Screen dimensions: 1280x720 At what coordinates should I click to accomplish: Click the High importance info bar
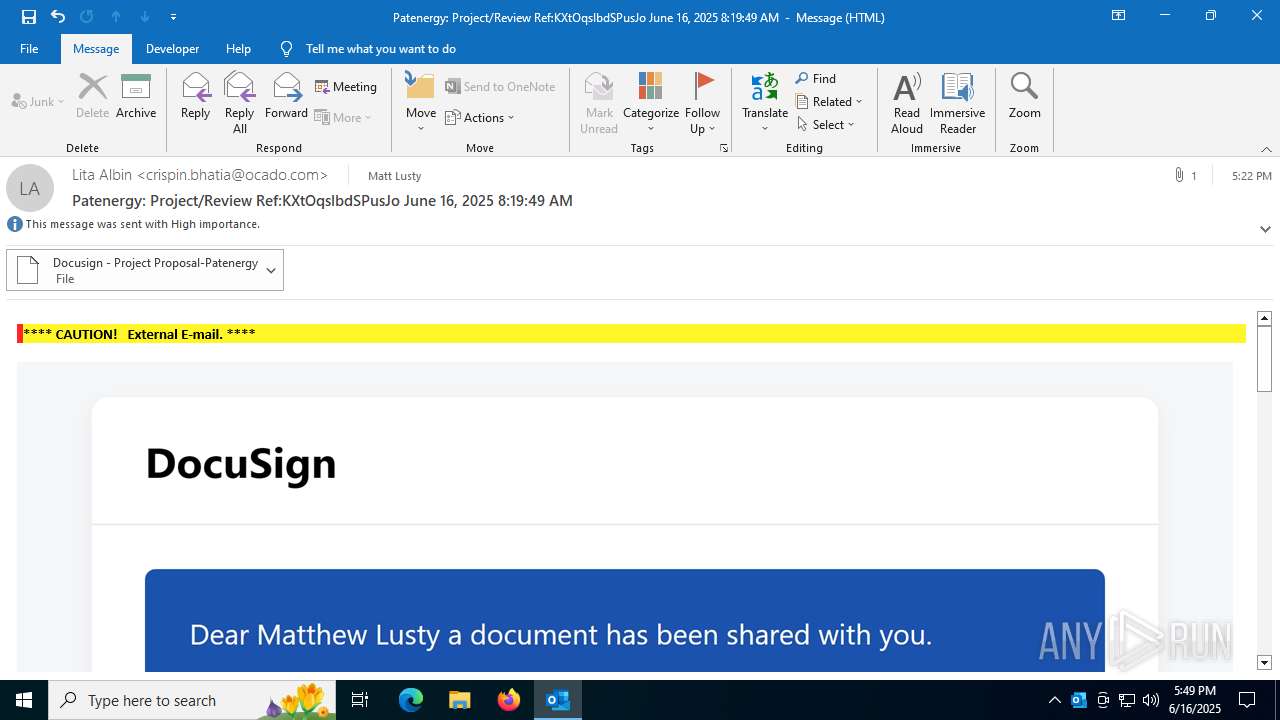[x=135, y=224]
